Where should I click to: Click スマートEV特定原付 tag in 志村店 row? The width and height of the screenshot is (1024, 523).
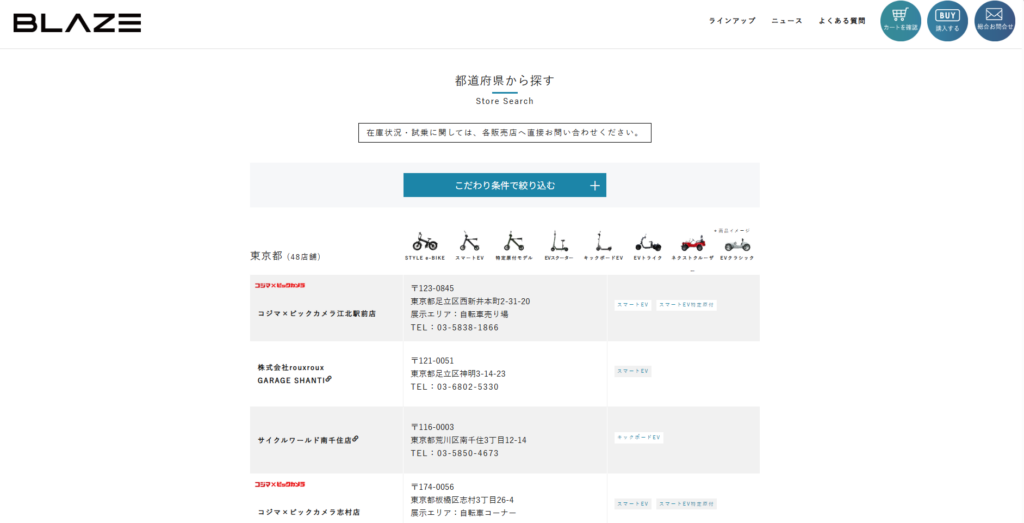click(x=686, y=504)
